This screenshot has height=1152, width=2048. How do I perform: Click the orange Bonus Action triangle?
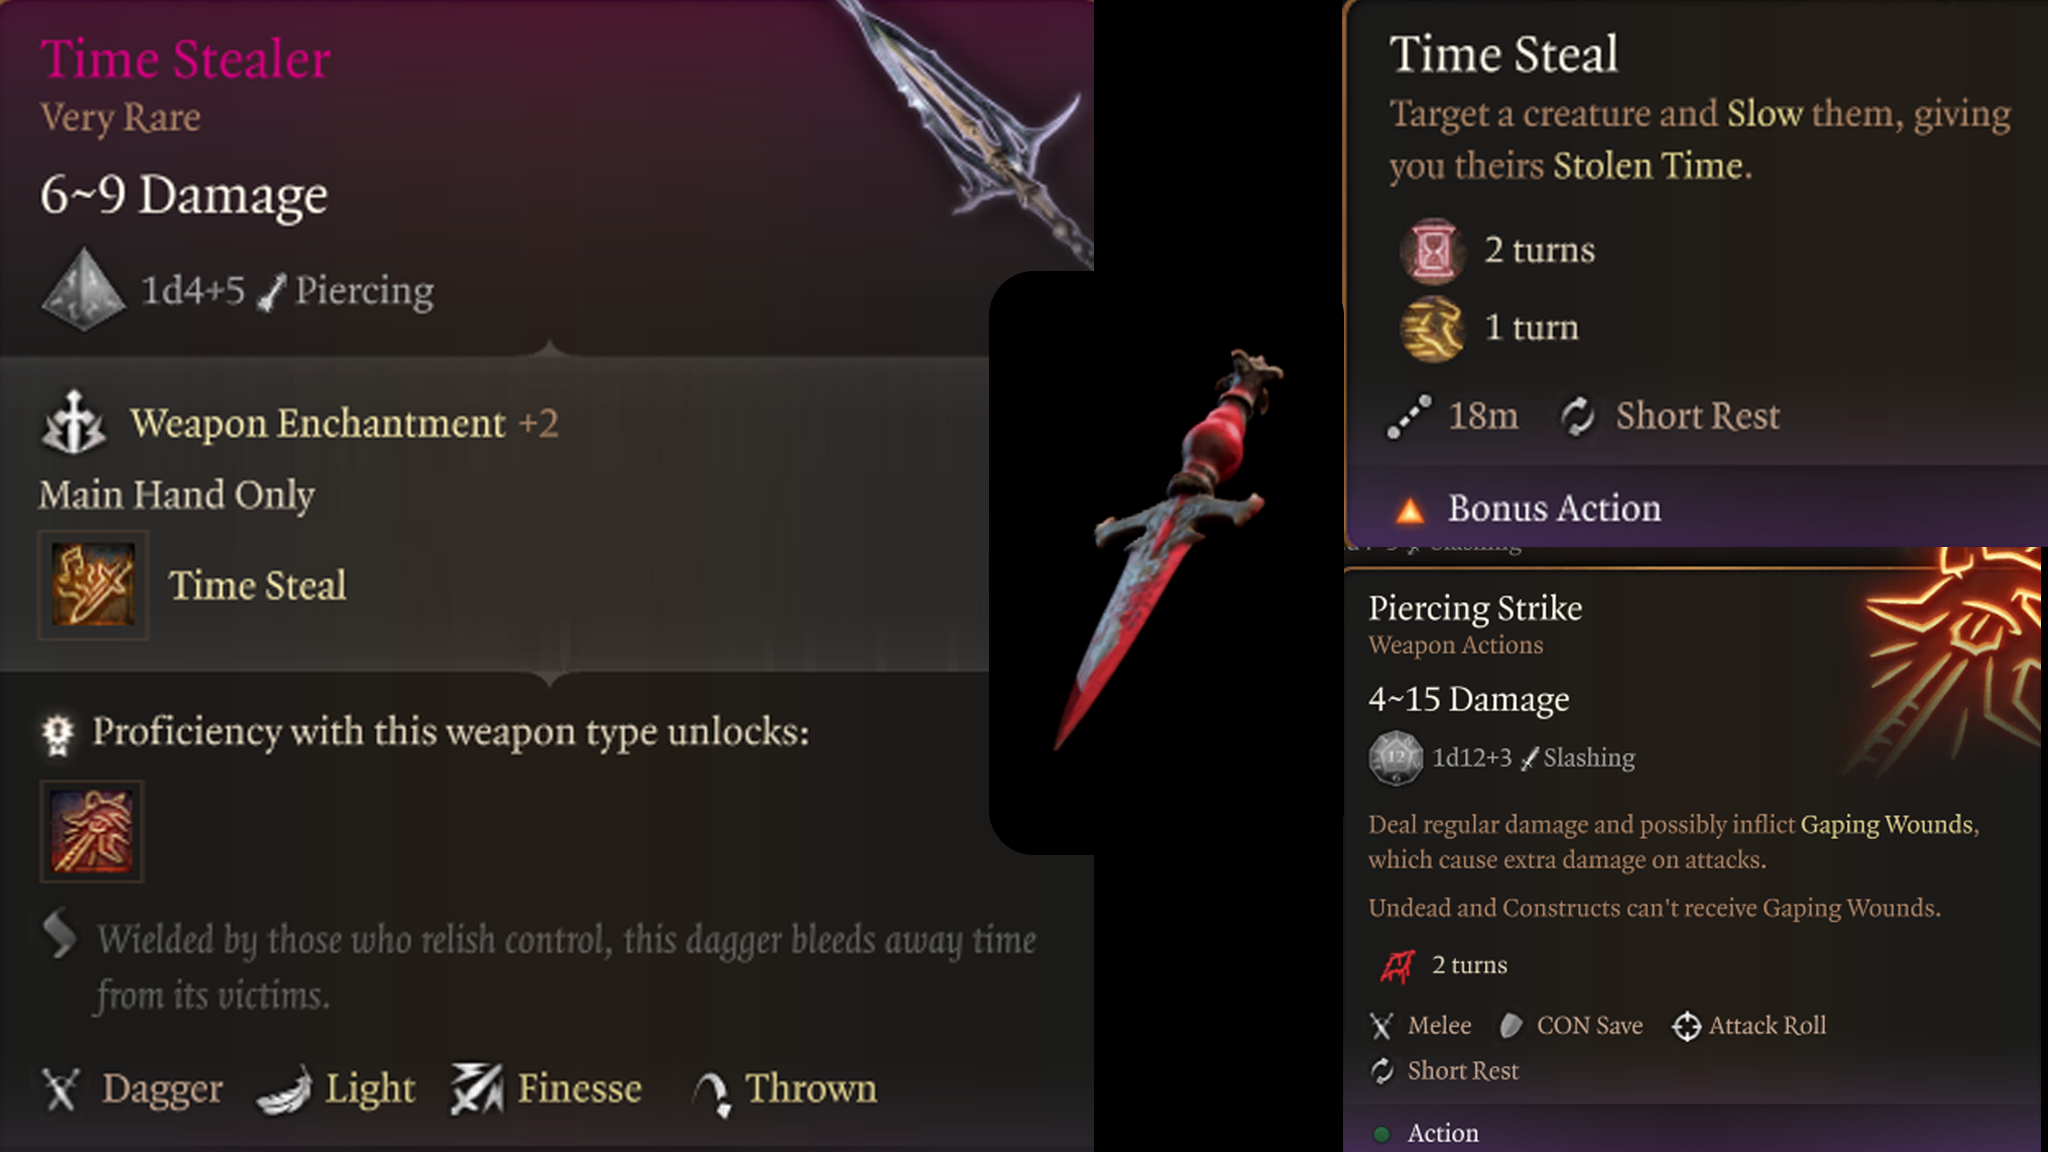click(1410, 511)
